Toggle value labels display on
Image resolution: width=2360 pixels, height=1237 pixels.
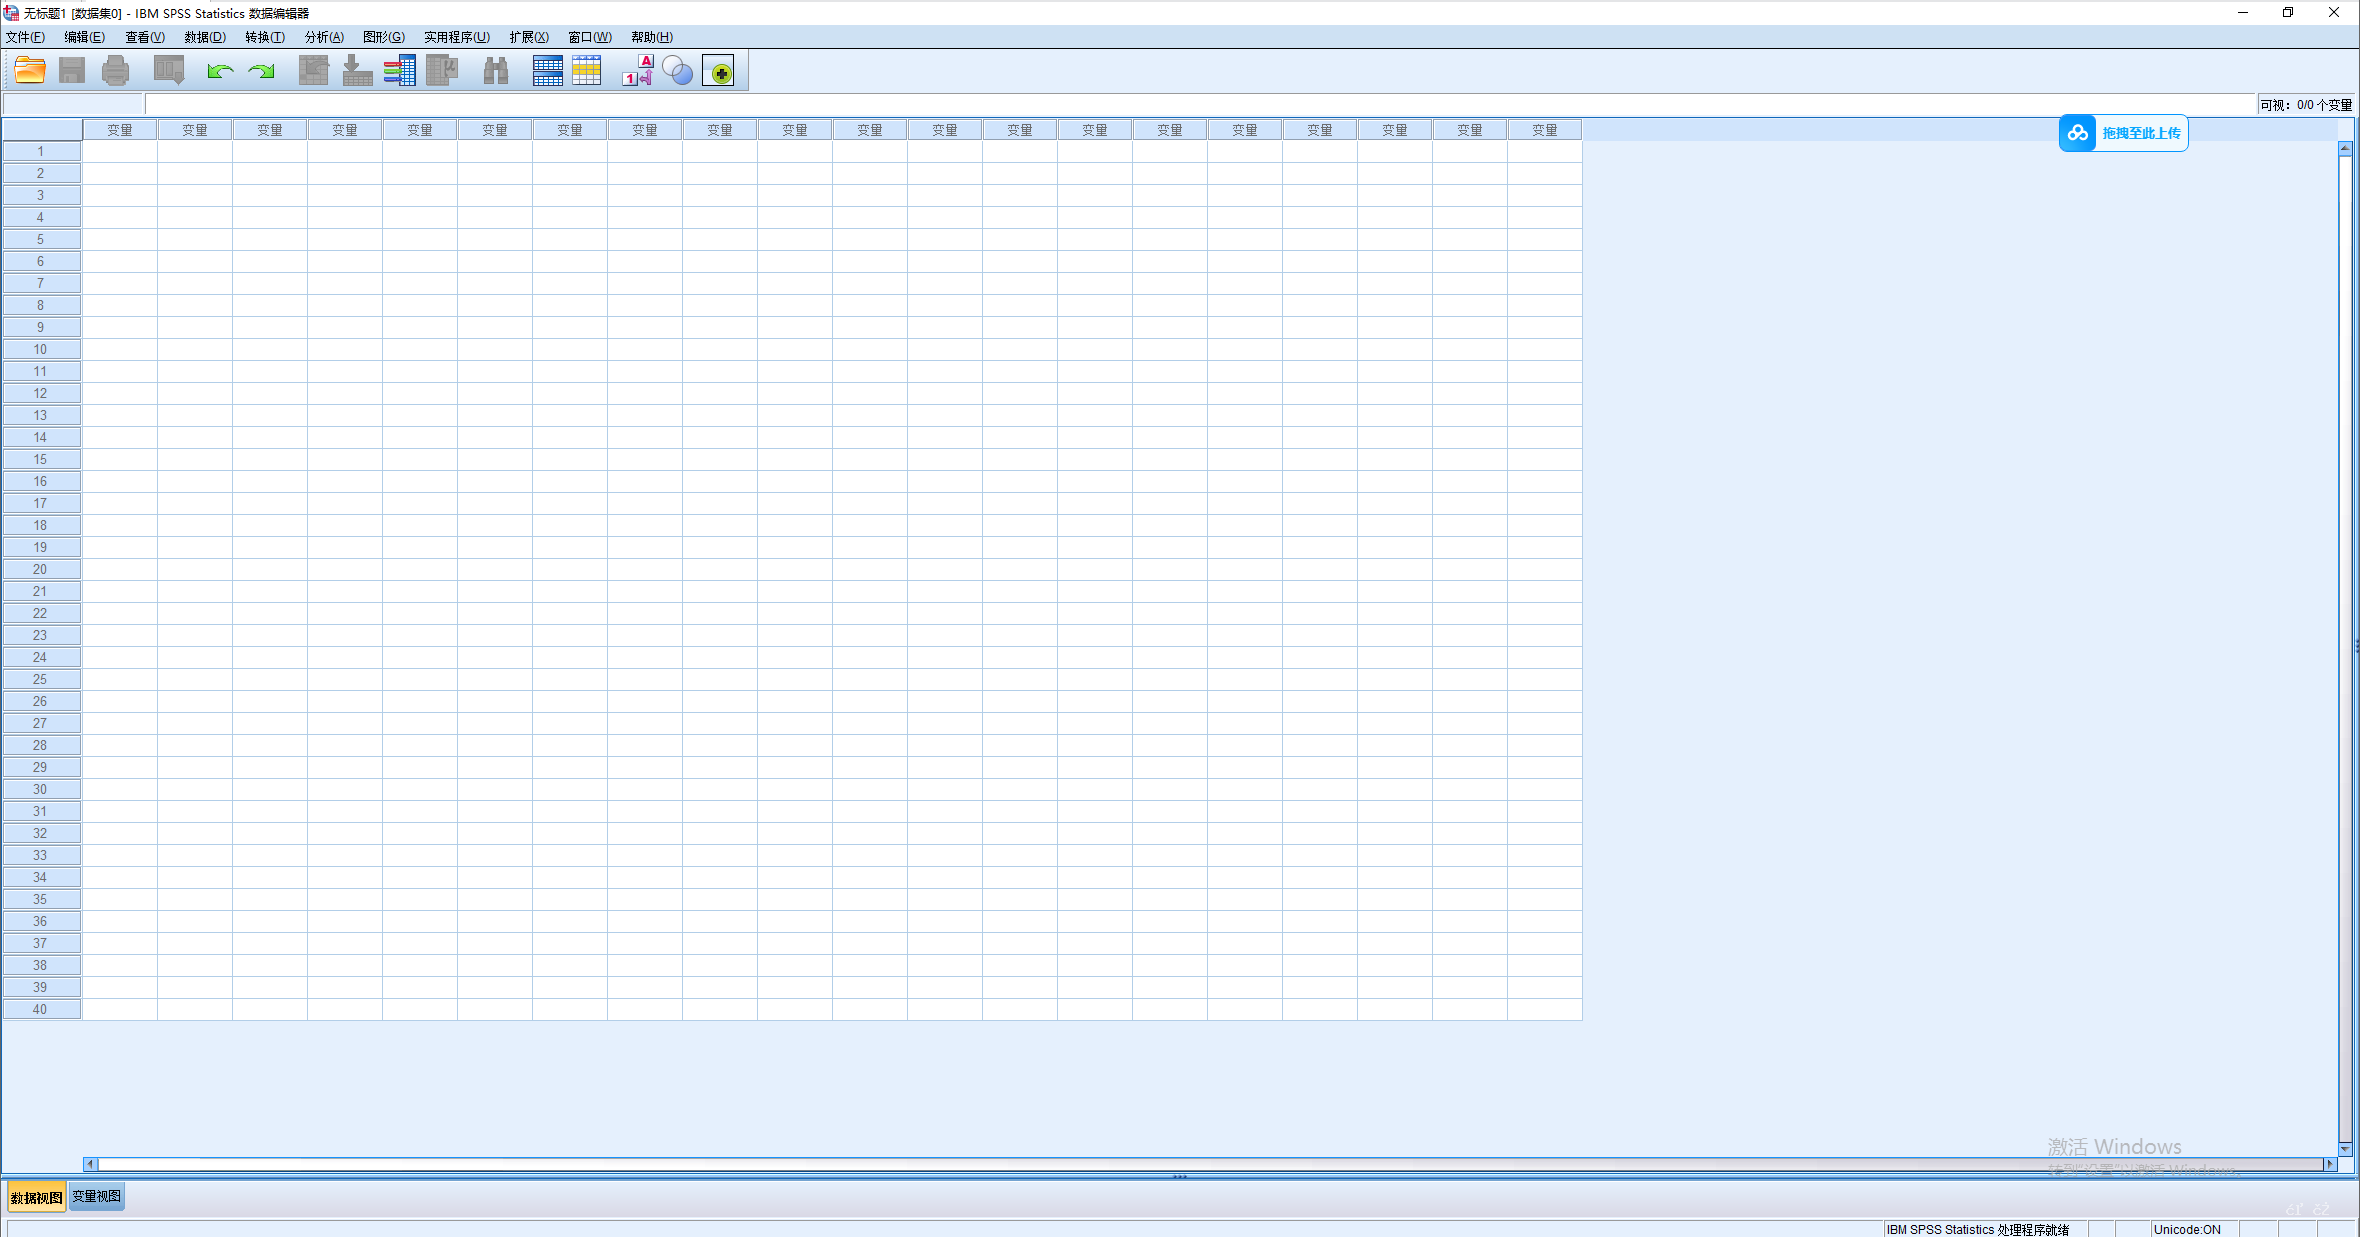[637, 70]
